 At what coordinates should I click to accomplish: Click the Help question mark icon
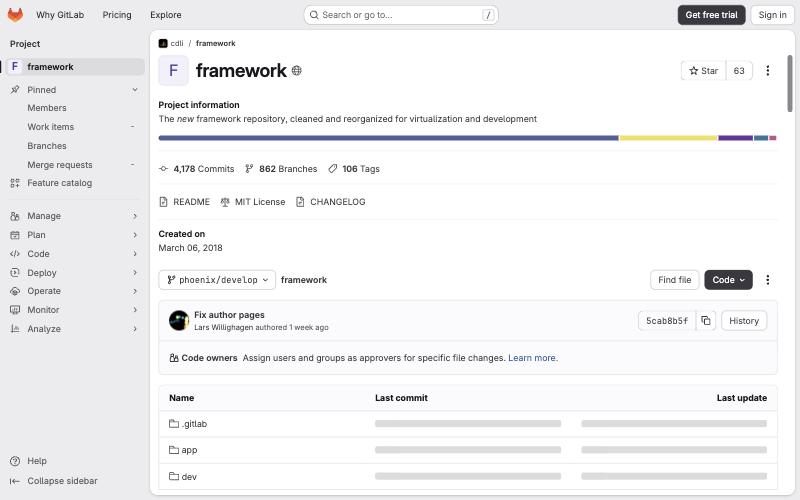point(15,461)
